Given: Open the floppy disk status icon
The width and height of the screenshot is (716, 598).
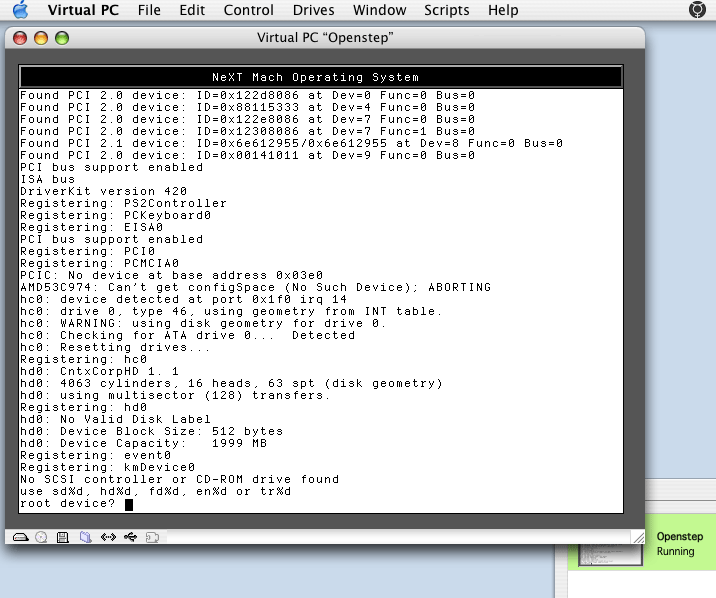Looking at the screenshot, I should (63, 537).
